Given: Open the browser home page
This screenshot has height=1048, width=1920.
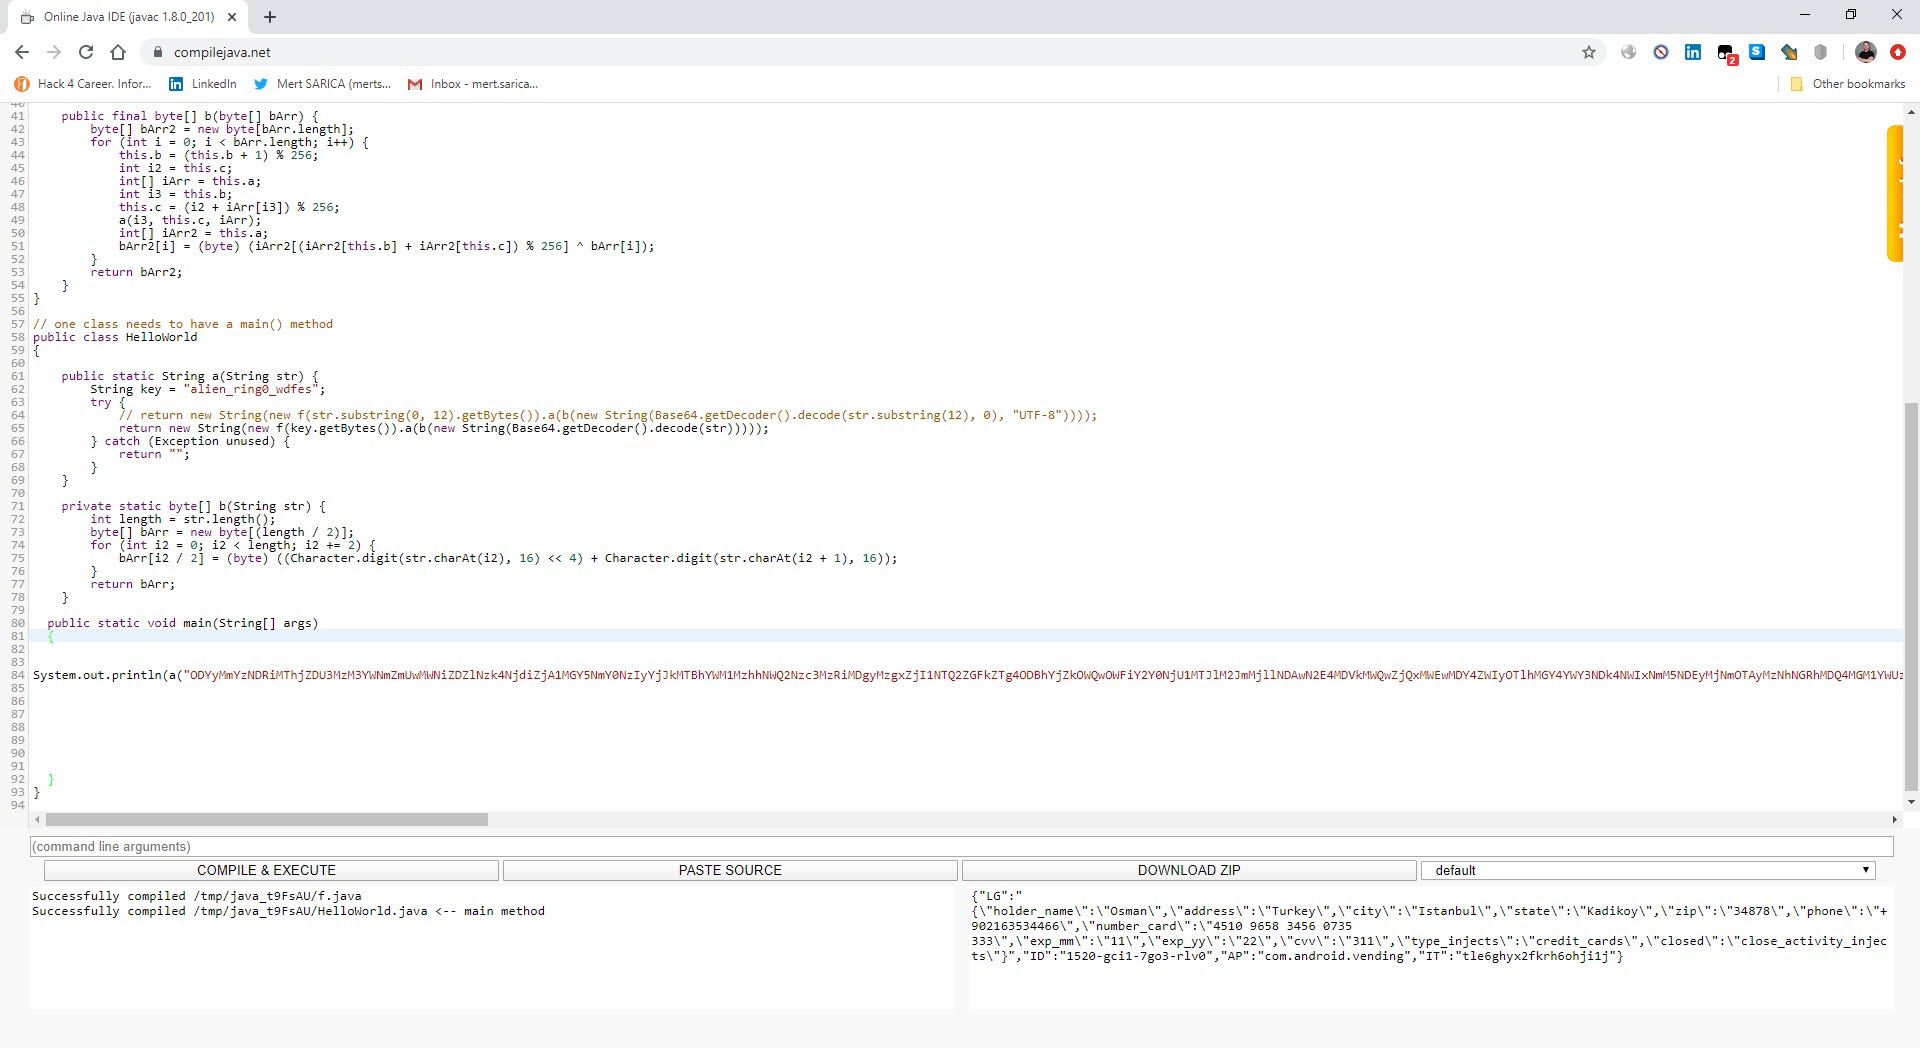Looking at the screenshot, I should pos(118,52).
